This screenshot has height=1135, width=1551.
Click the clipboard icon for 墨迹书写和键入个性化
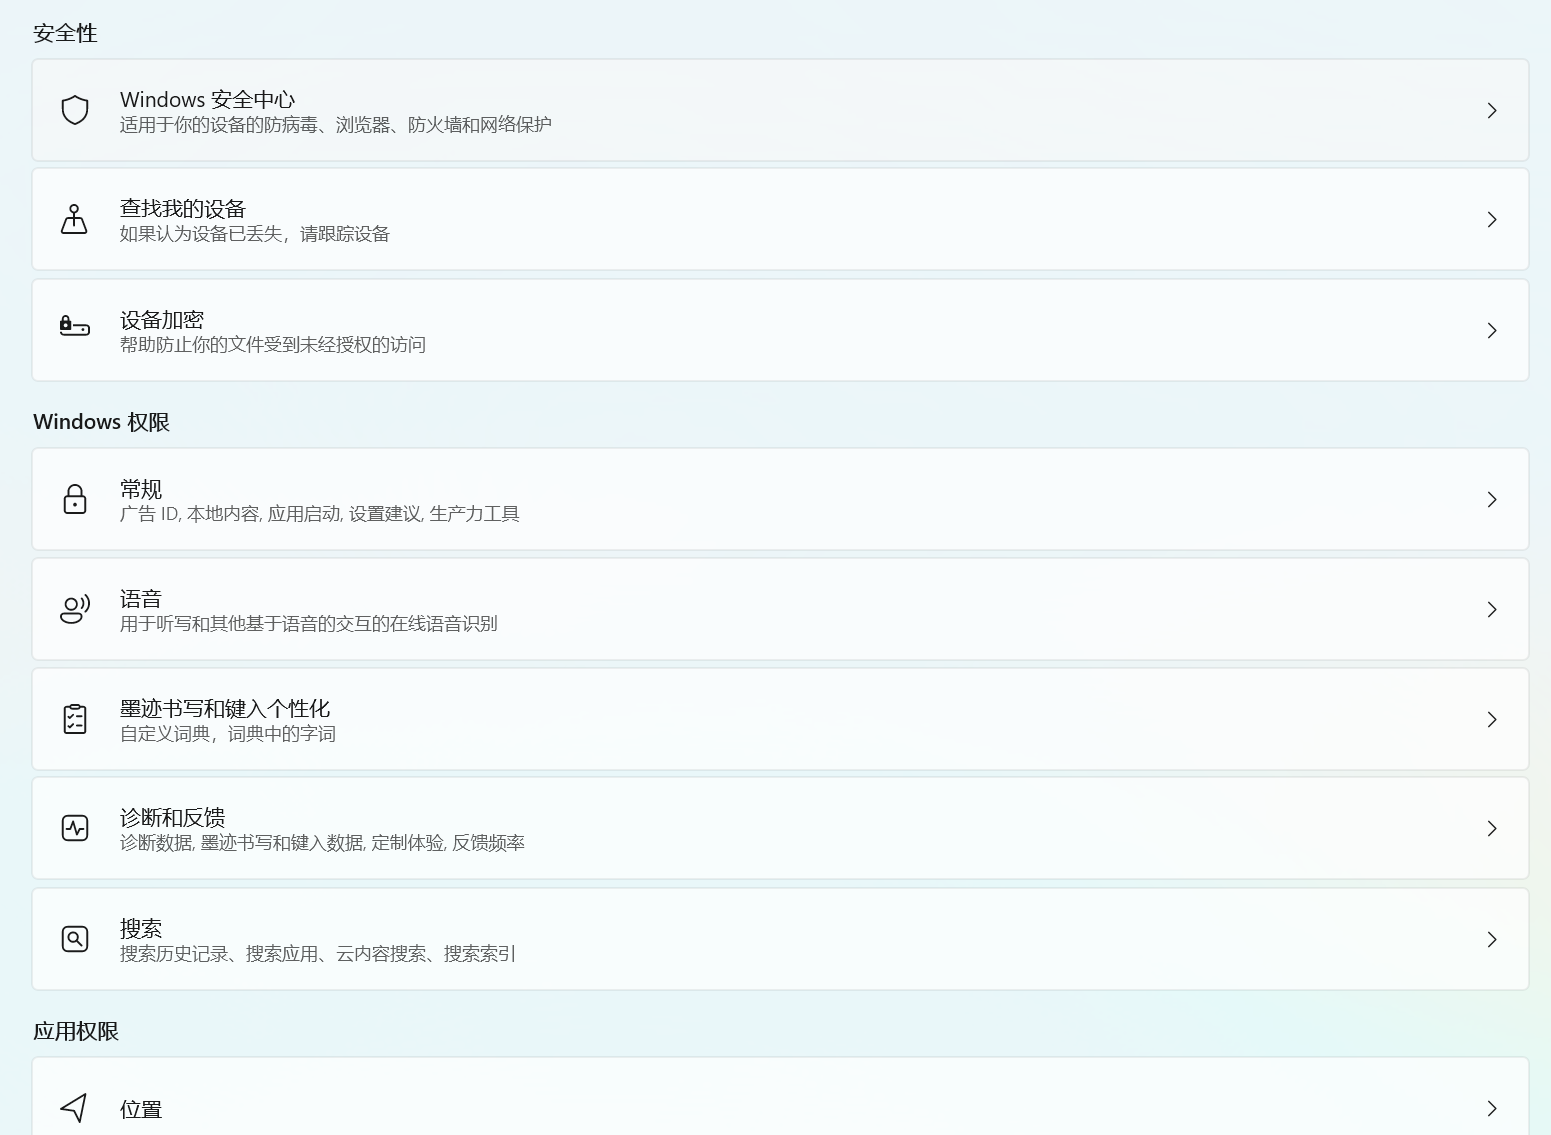coord(75,719)
